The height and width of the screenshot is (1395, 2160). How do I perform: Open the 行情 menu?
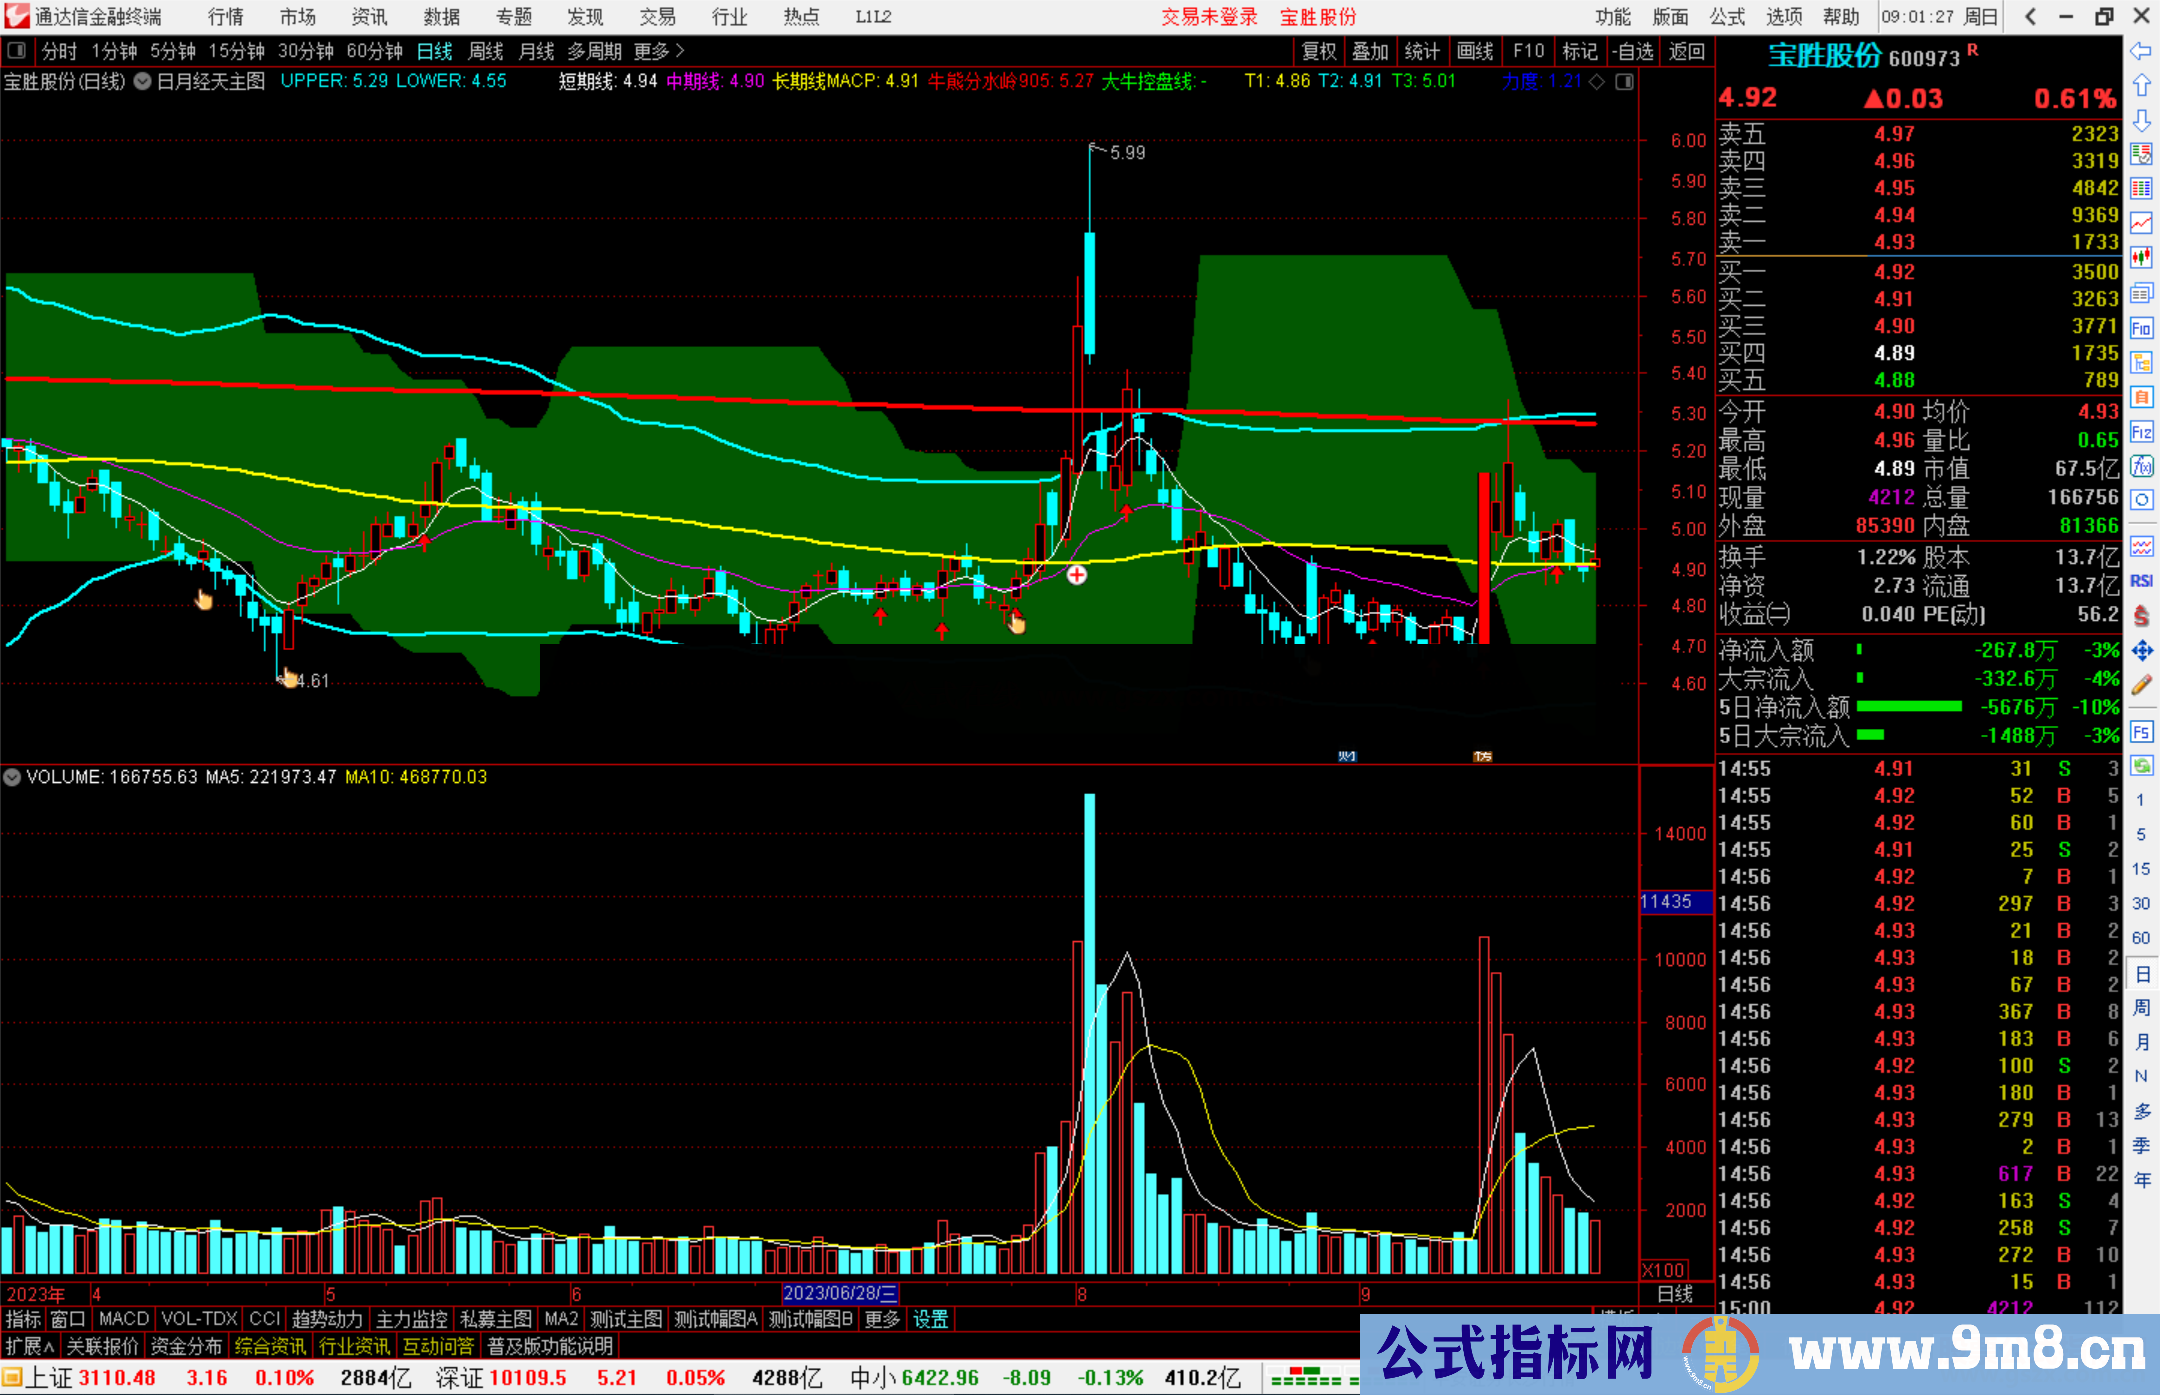pos(226,17)
